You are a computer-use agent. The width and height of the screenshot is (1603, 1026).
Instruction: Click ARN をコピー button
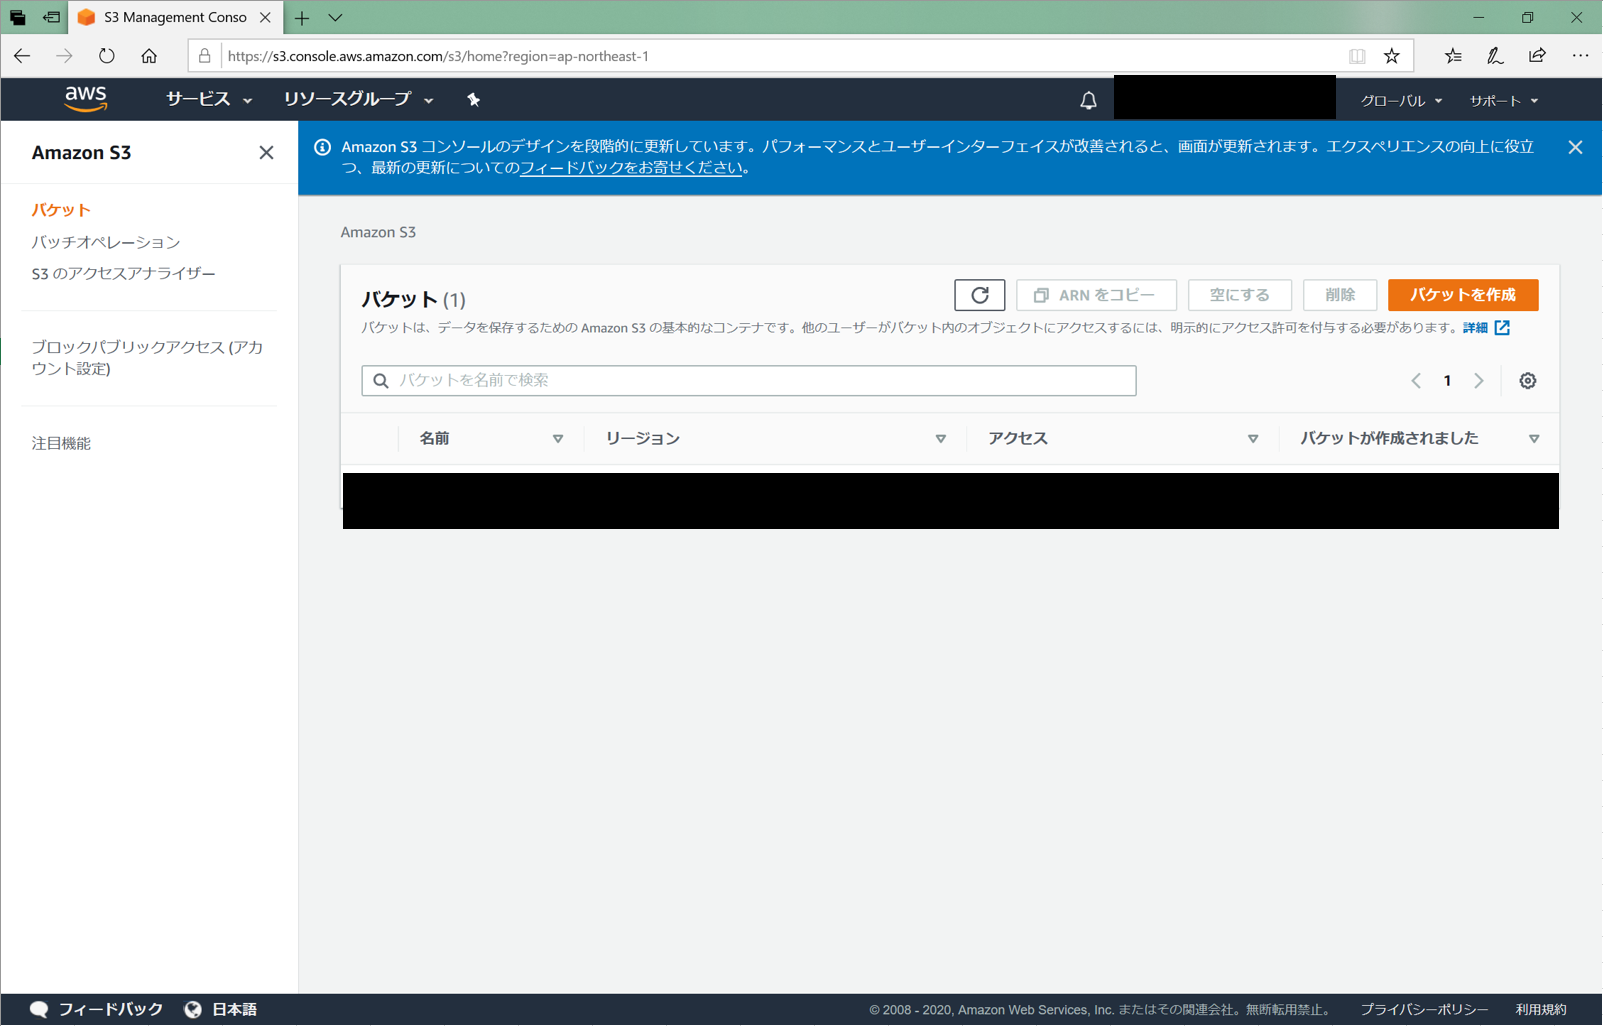point(1096,295)
